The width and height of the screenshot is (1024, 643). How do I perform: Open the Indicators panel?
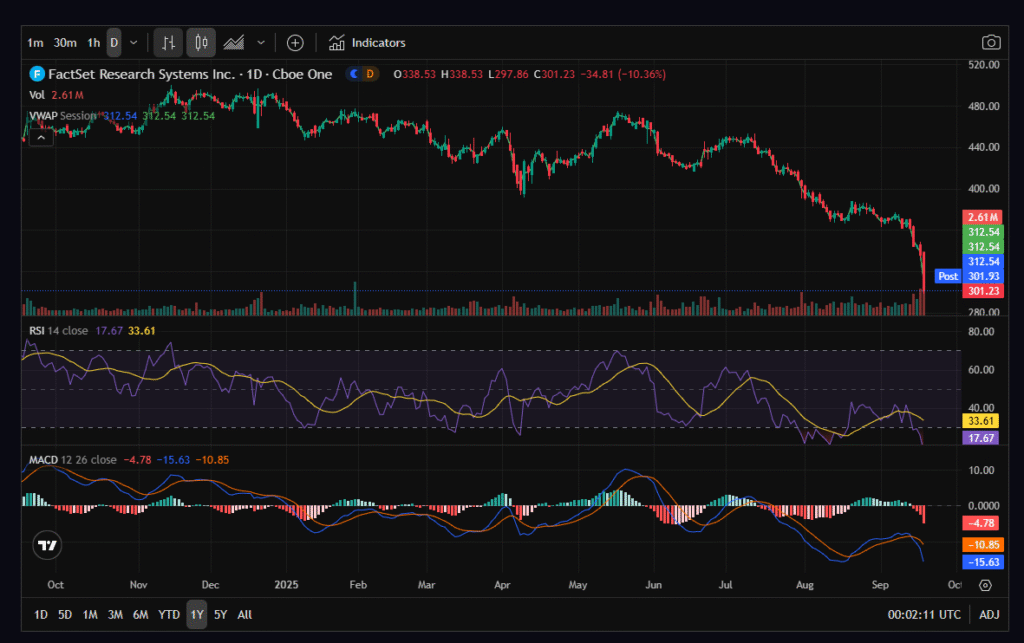[x=367, y=43]
